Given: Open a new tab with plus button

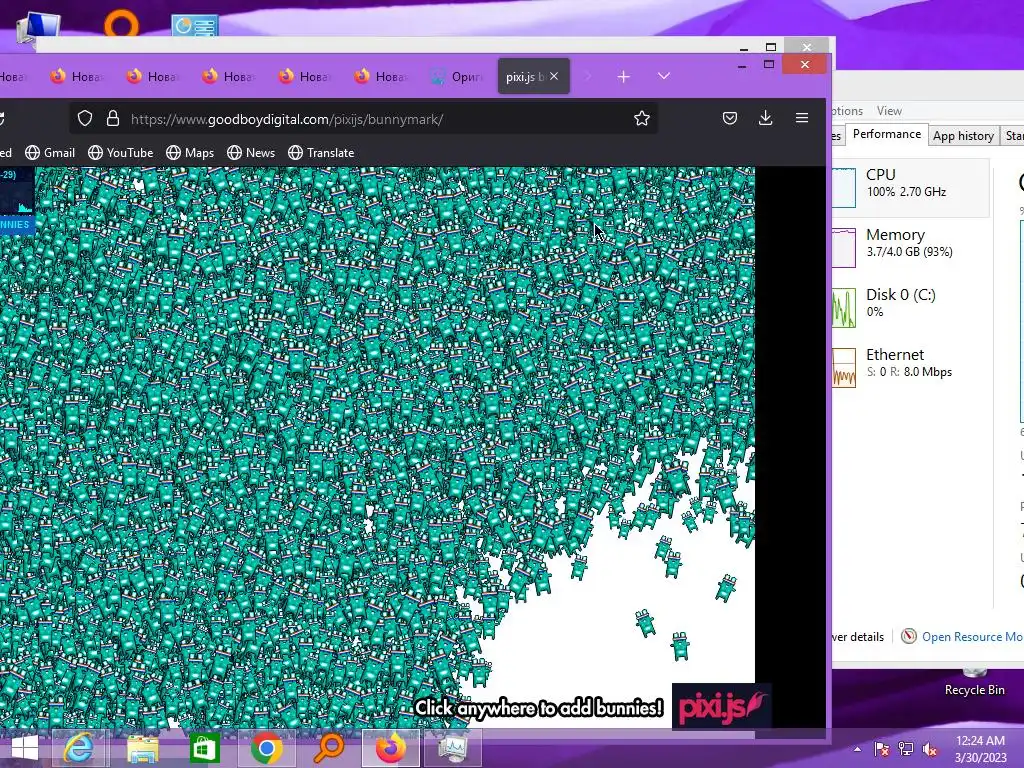Looking at the screenshot, I should [x=624, y=77].
